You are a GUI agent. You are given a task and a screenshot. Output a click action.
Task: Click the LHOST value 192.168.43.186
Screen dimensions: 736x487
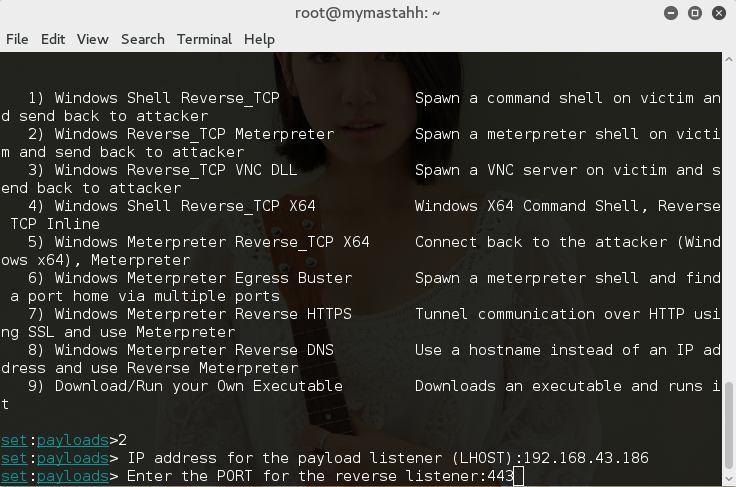click(x=586, y=458)
